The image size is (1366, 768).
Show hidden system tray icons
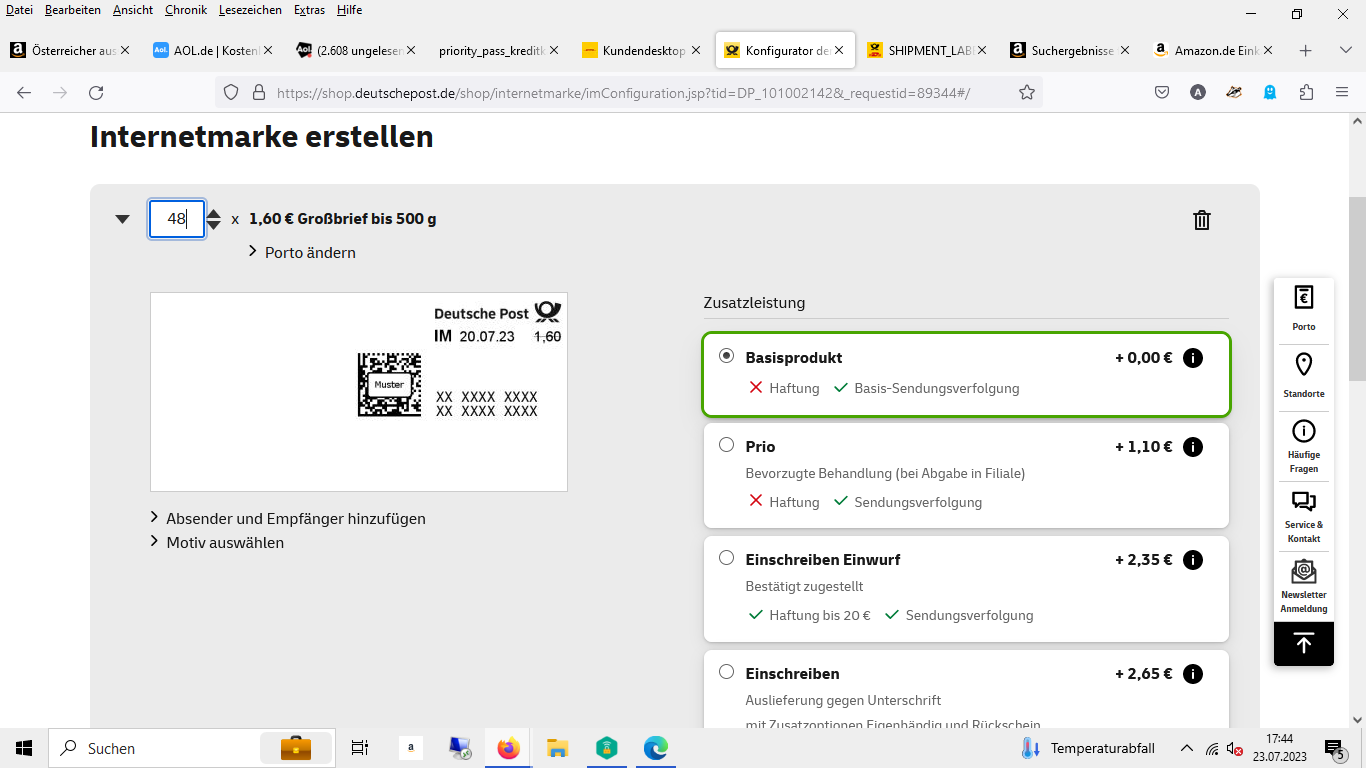point(1186,748)
